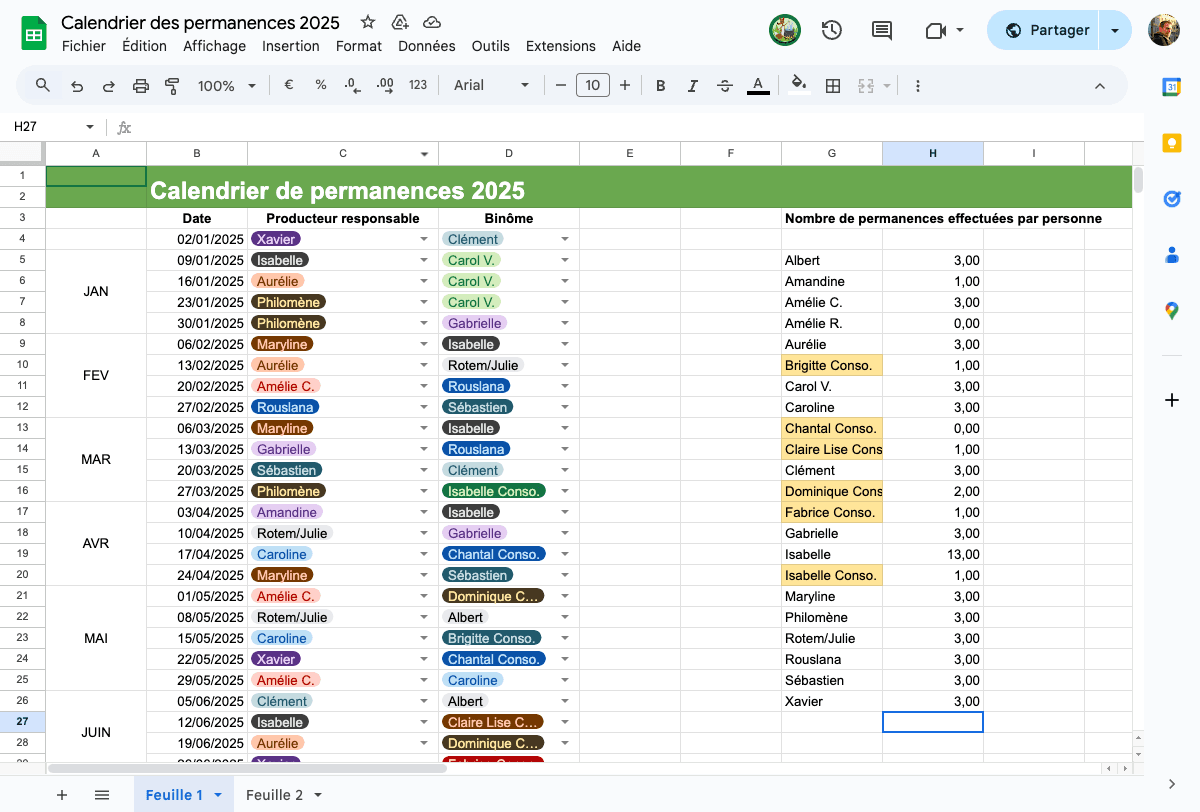
Task: Open Google Calendar in side panel
Action: tap(1172, 87)
